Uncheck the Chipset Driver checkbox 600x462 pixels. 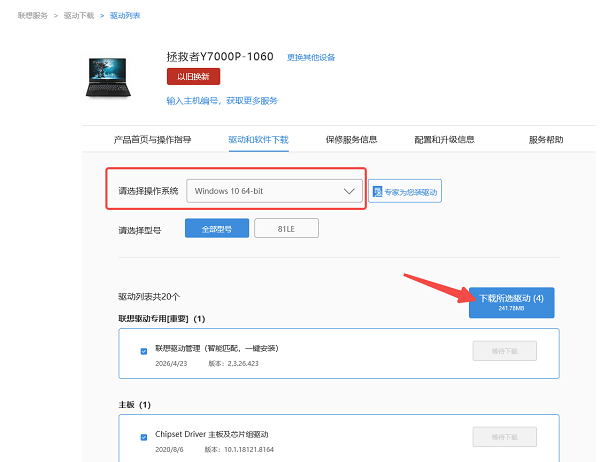[x=144, y=437]
